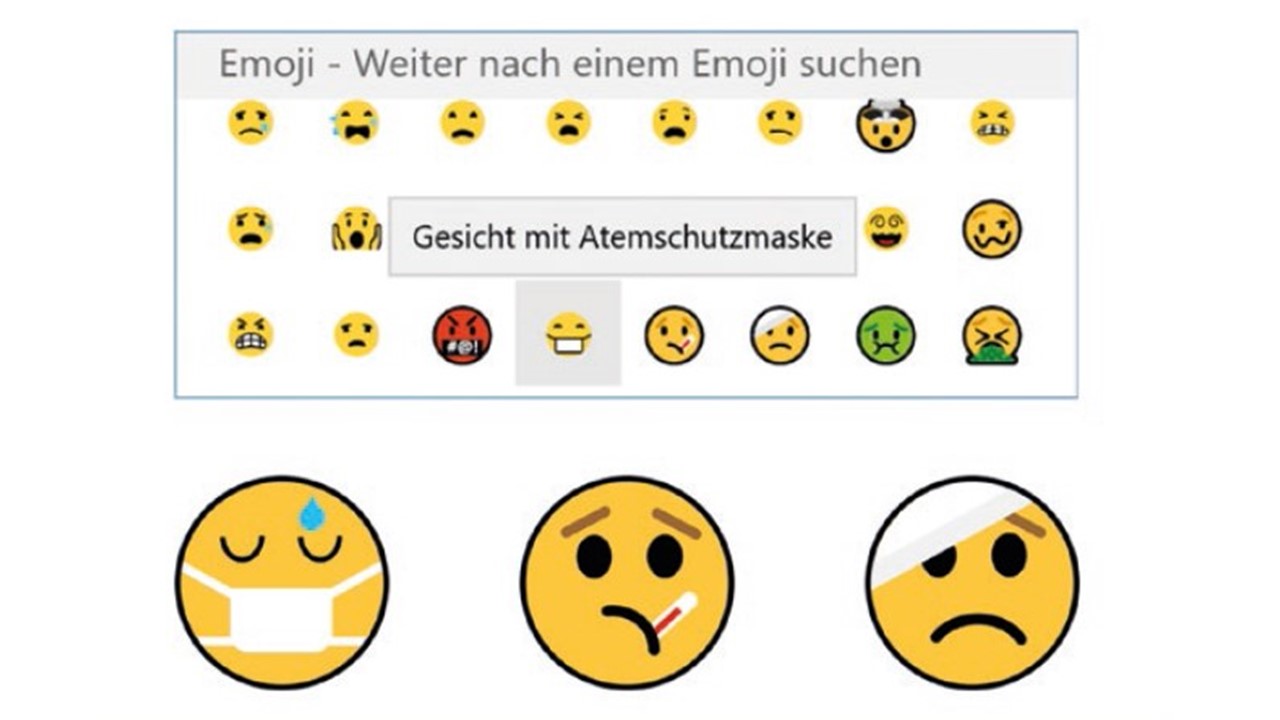Image resolution: width=1280 pixels, height=720 pixels.
Task: Click the large masked face illustration
Action: tap(282, 581)
